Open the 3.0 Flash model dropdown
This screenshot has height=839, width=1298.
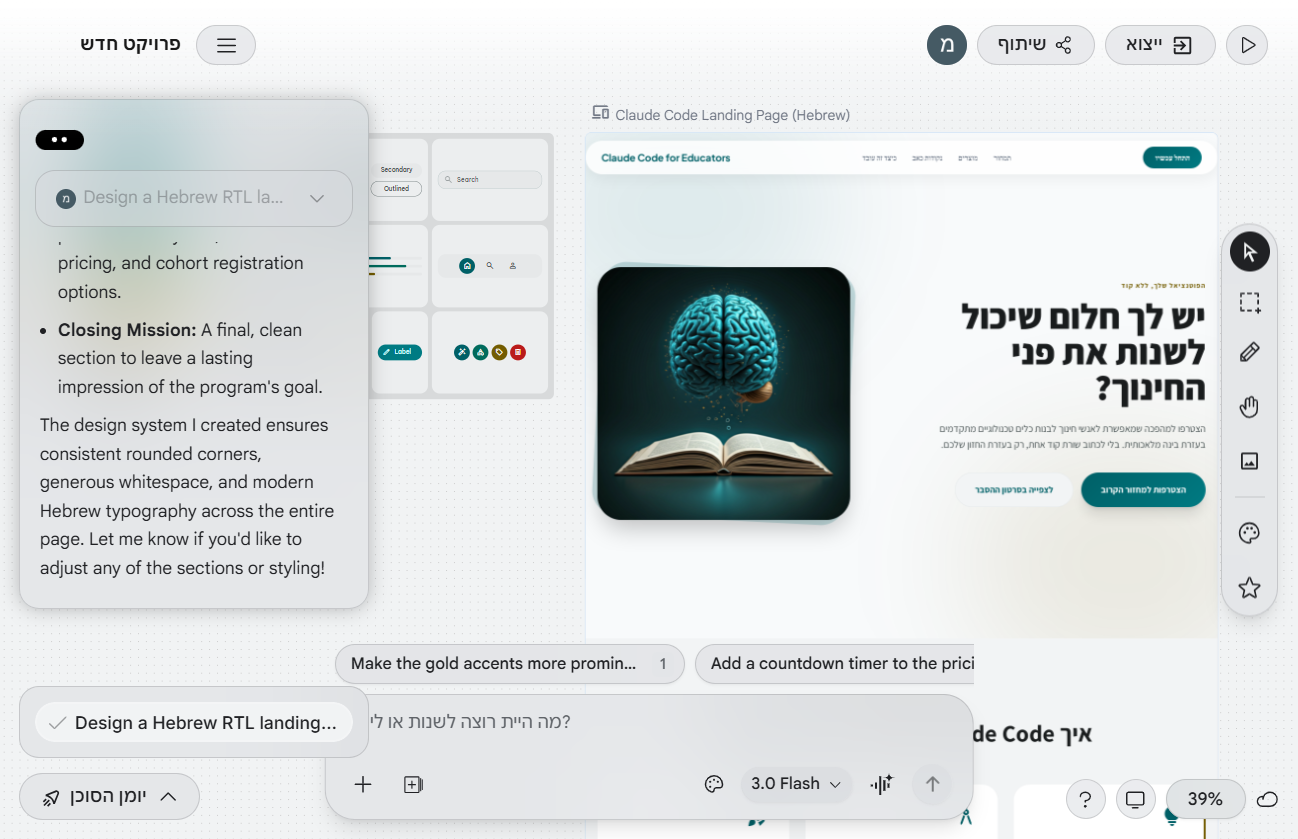click(796, 784)
